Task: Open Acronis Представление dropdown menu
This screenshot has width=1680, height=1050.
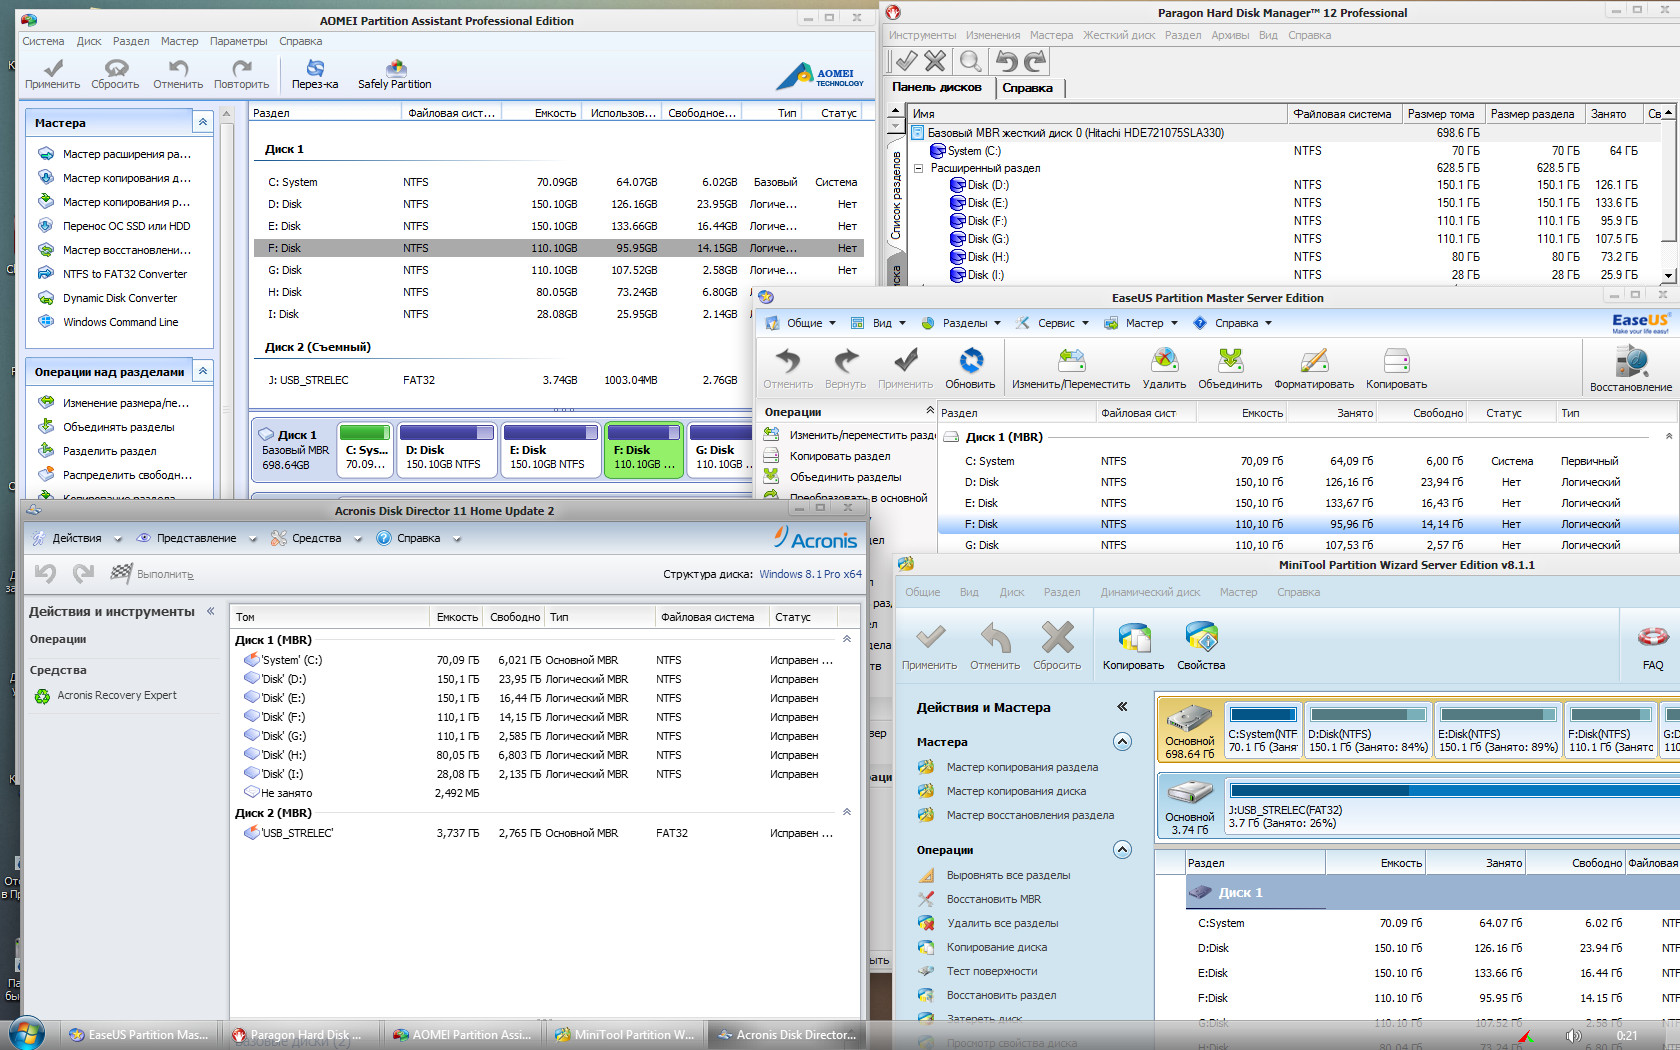Action: (x=197, y=538)
